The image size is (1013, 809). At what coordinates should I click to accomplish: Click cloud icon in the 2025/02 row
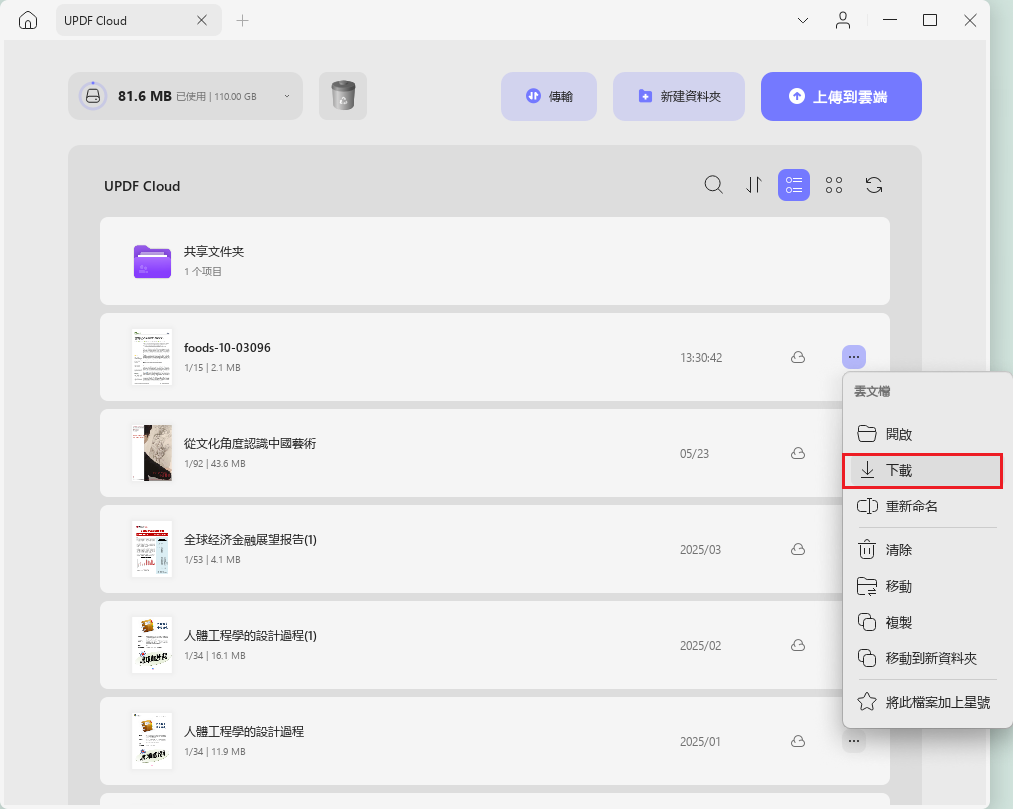point(798,645)
